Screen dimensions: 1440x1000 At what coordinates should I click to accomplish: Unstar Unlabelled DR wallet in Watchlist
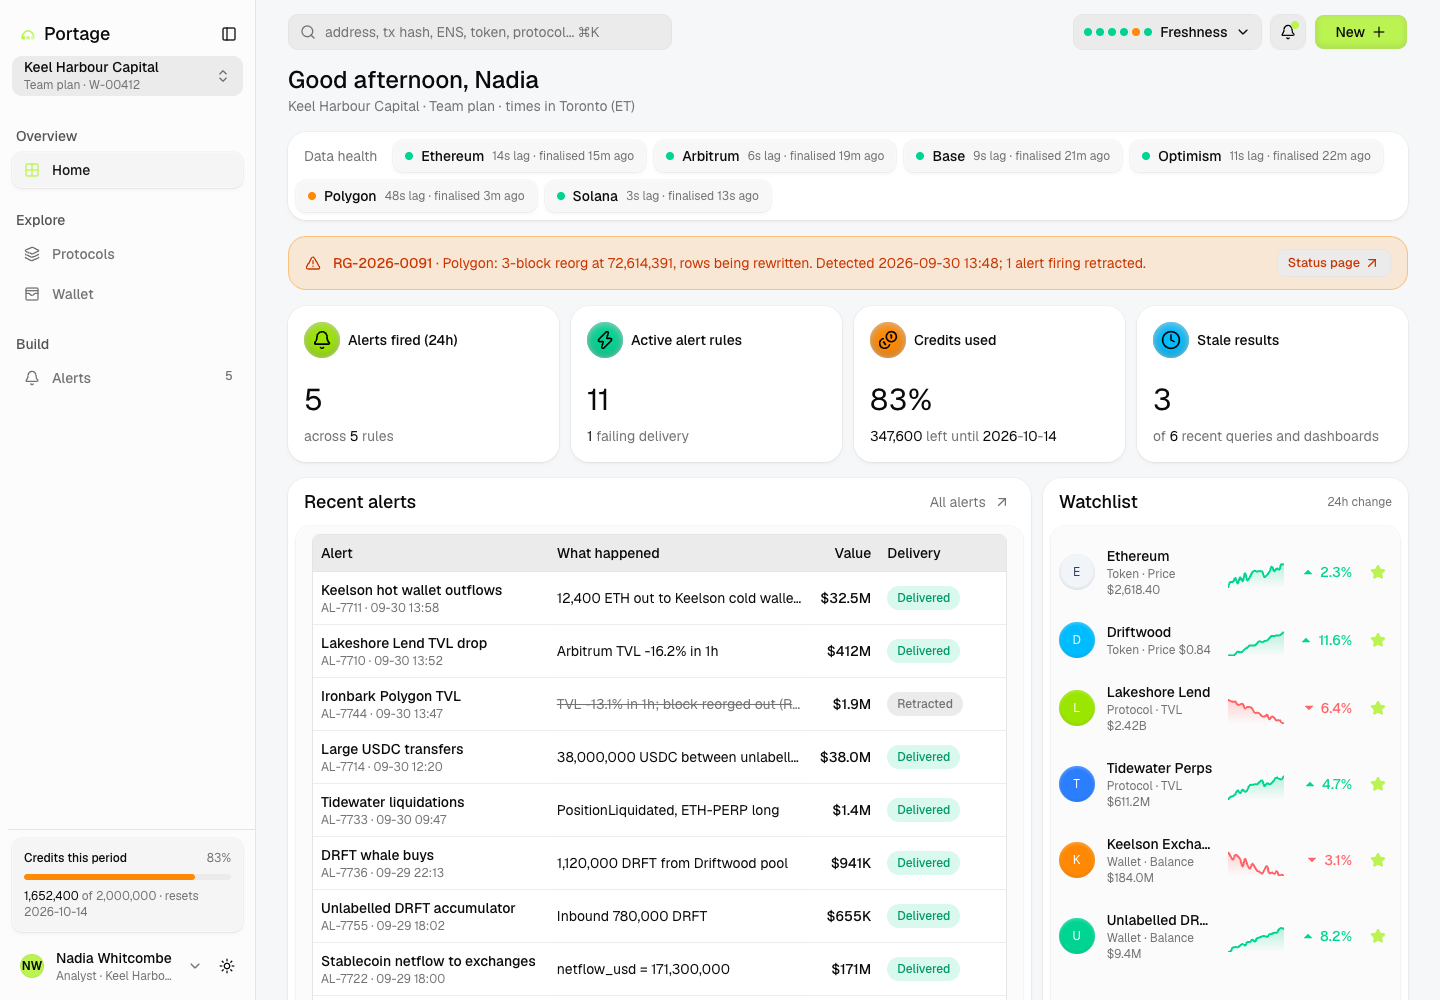1378,936
